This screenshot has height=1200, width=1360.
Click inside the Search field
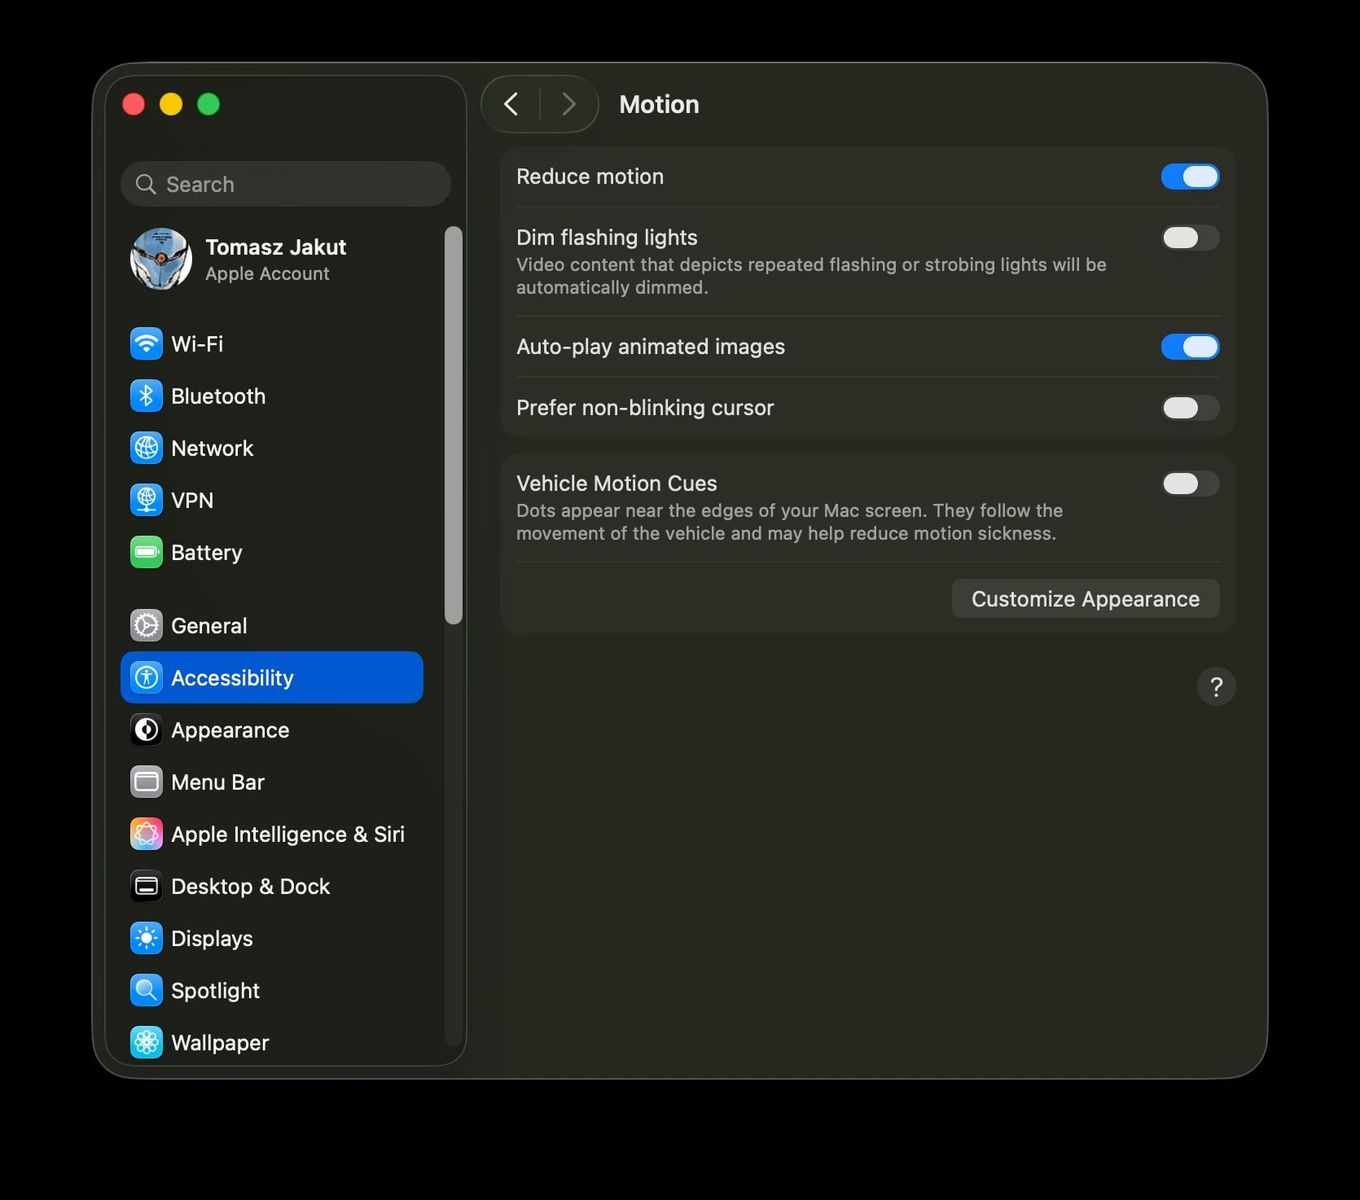coord(285,184)
